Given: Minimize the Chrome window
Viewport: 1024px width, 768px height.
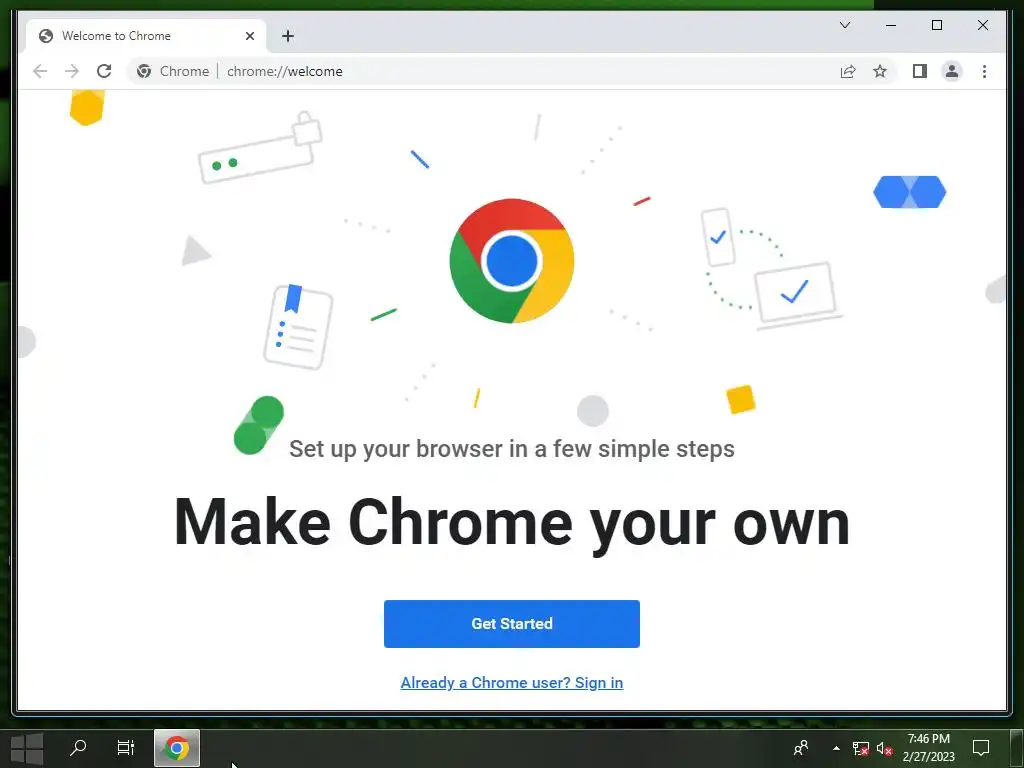Looking at the screenshot, I should pyautogui.click(x=891, y=25).
